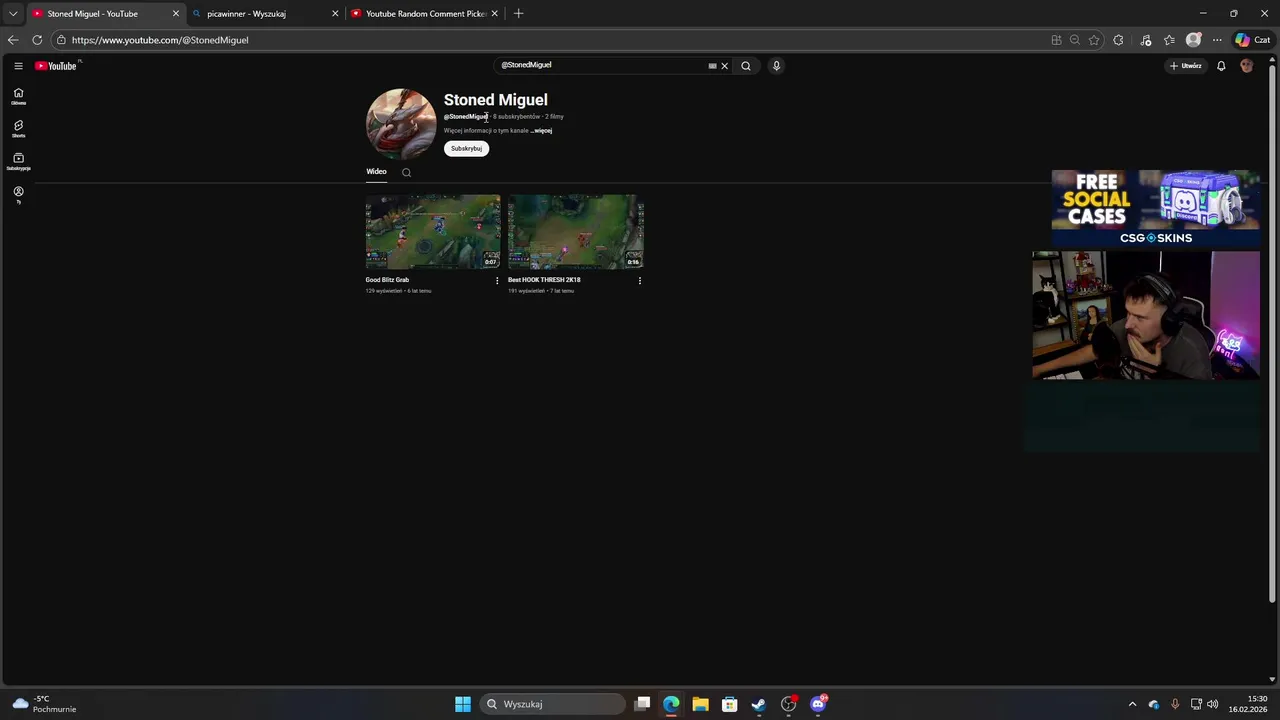This screenshot has height=720, width=1280.
Task: Open the Good Blitz Grab thumbnail
Action: coord(433,232)
